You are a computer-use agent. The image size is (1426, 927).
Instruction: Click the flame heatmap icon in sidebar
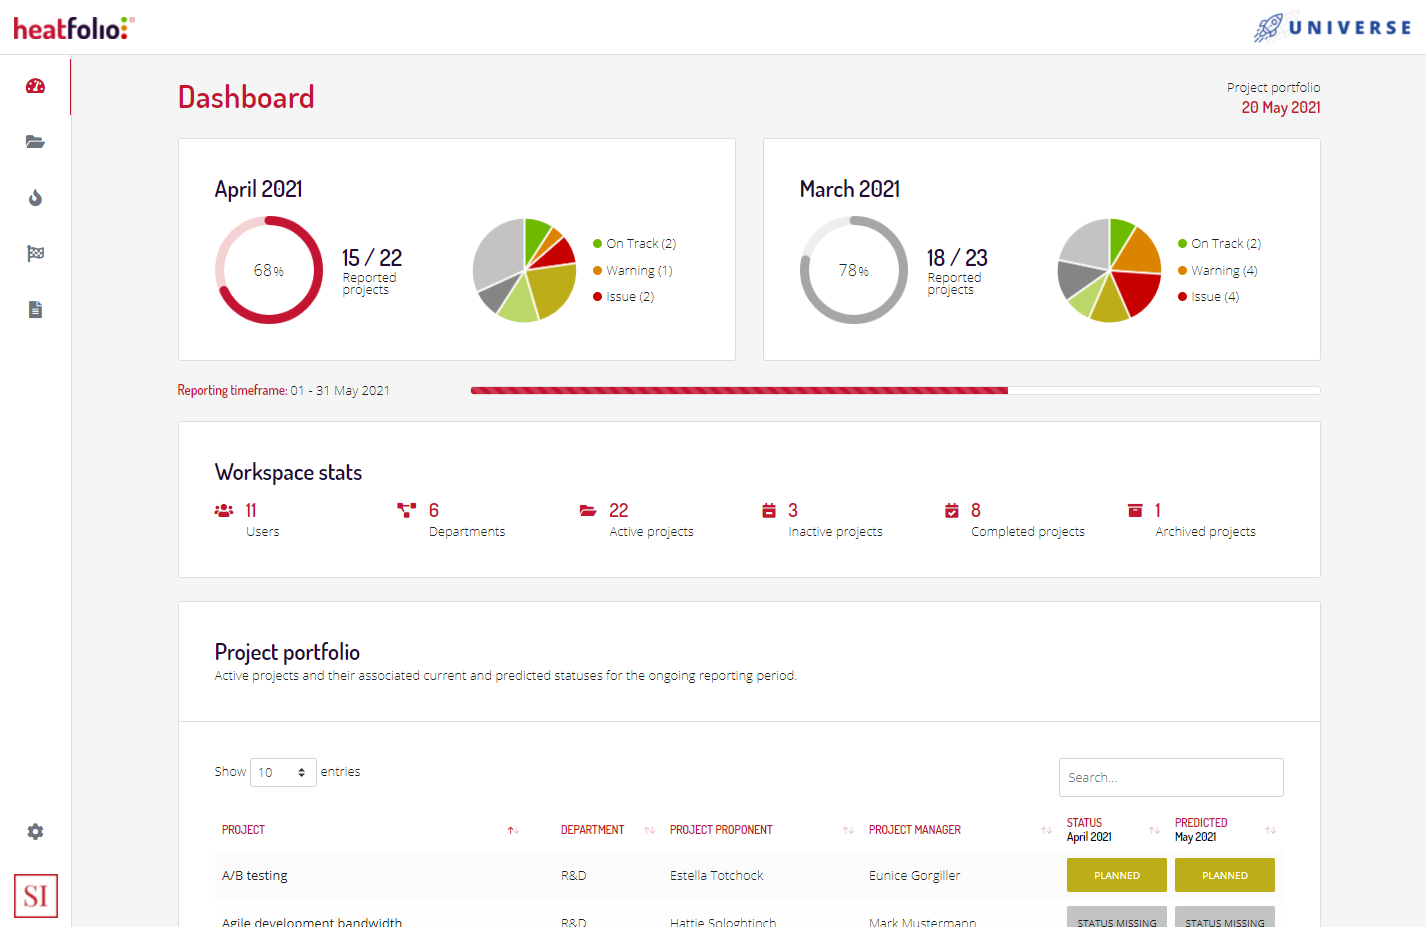(35, 198)
